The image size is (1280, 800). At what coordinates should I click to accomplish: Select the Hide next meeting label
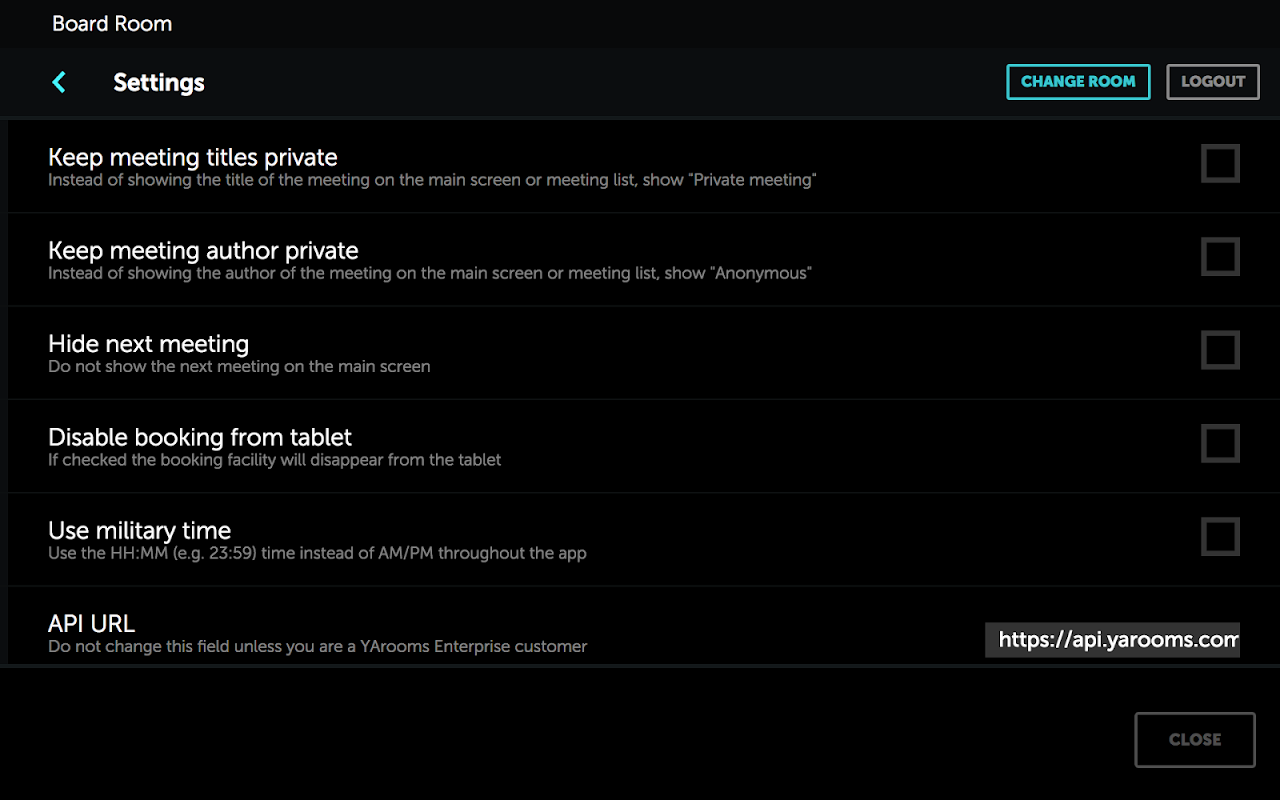(x=148, y=344)
